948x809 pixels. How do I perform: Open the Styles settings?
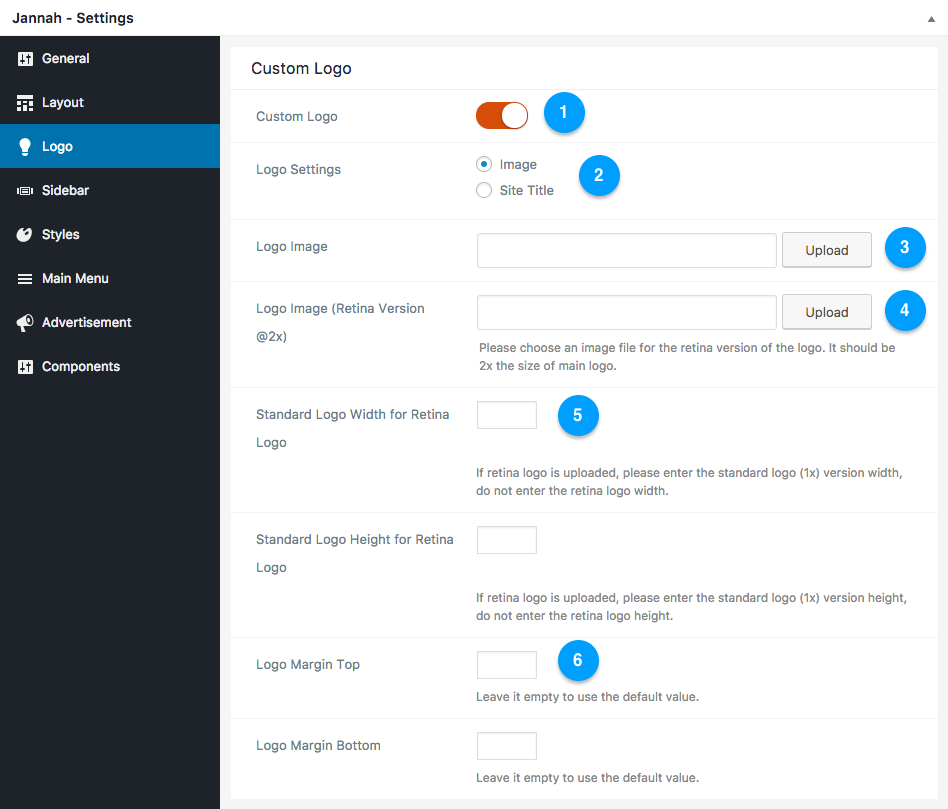point(110,235)
